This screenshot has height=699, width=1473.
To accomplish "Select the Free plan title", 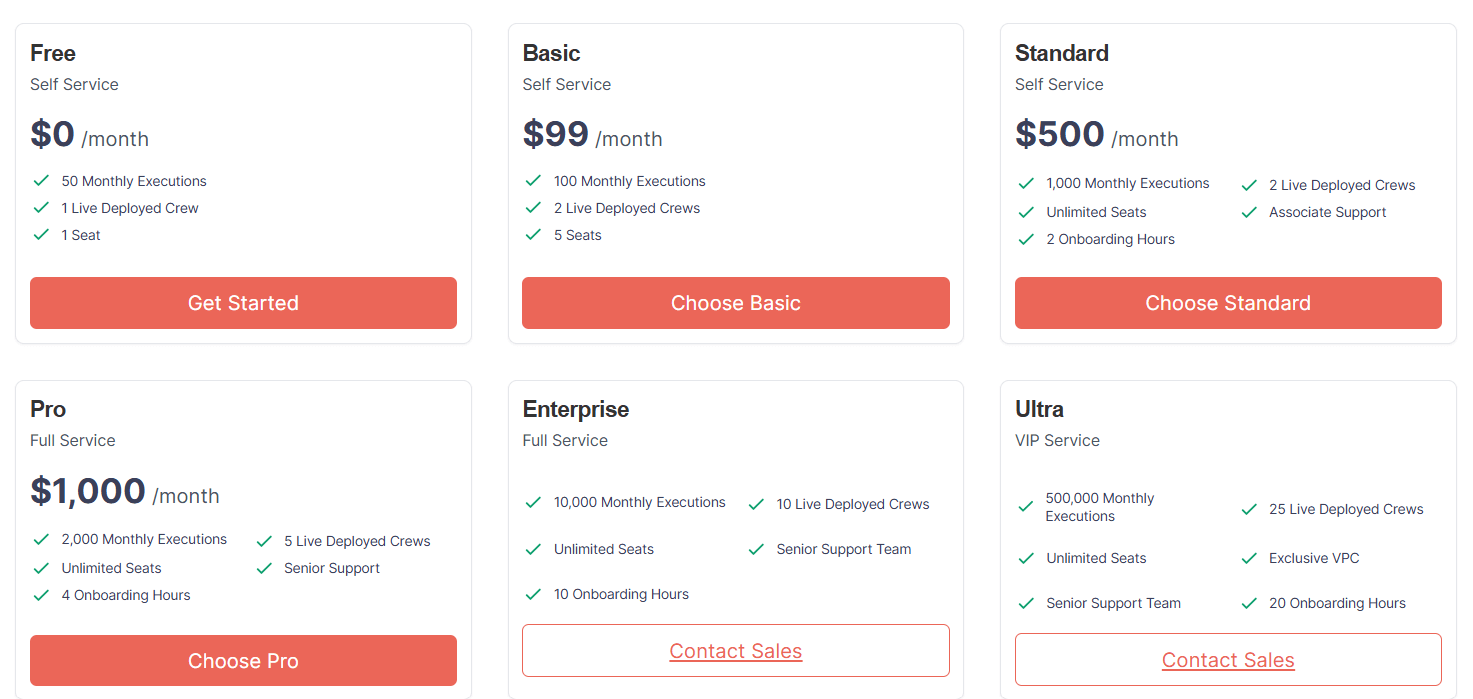I will tap(52, 53).
